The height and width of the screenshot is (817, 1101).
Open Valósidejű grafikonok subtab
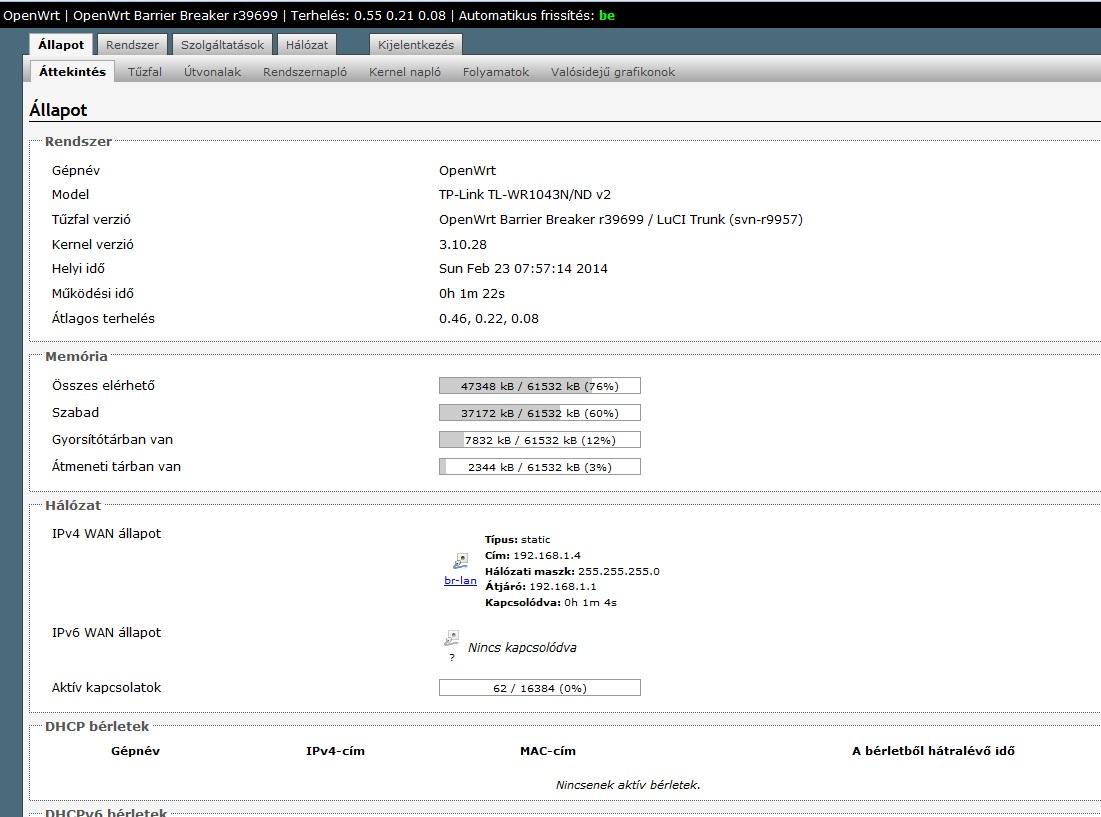[612, 72]
